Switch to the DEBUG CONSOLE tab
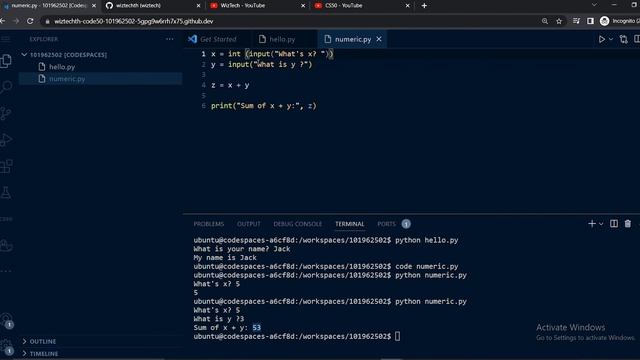The height and width of the screenshot is (360, 640). (298, 224)
